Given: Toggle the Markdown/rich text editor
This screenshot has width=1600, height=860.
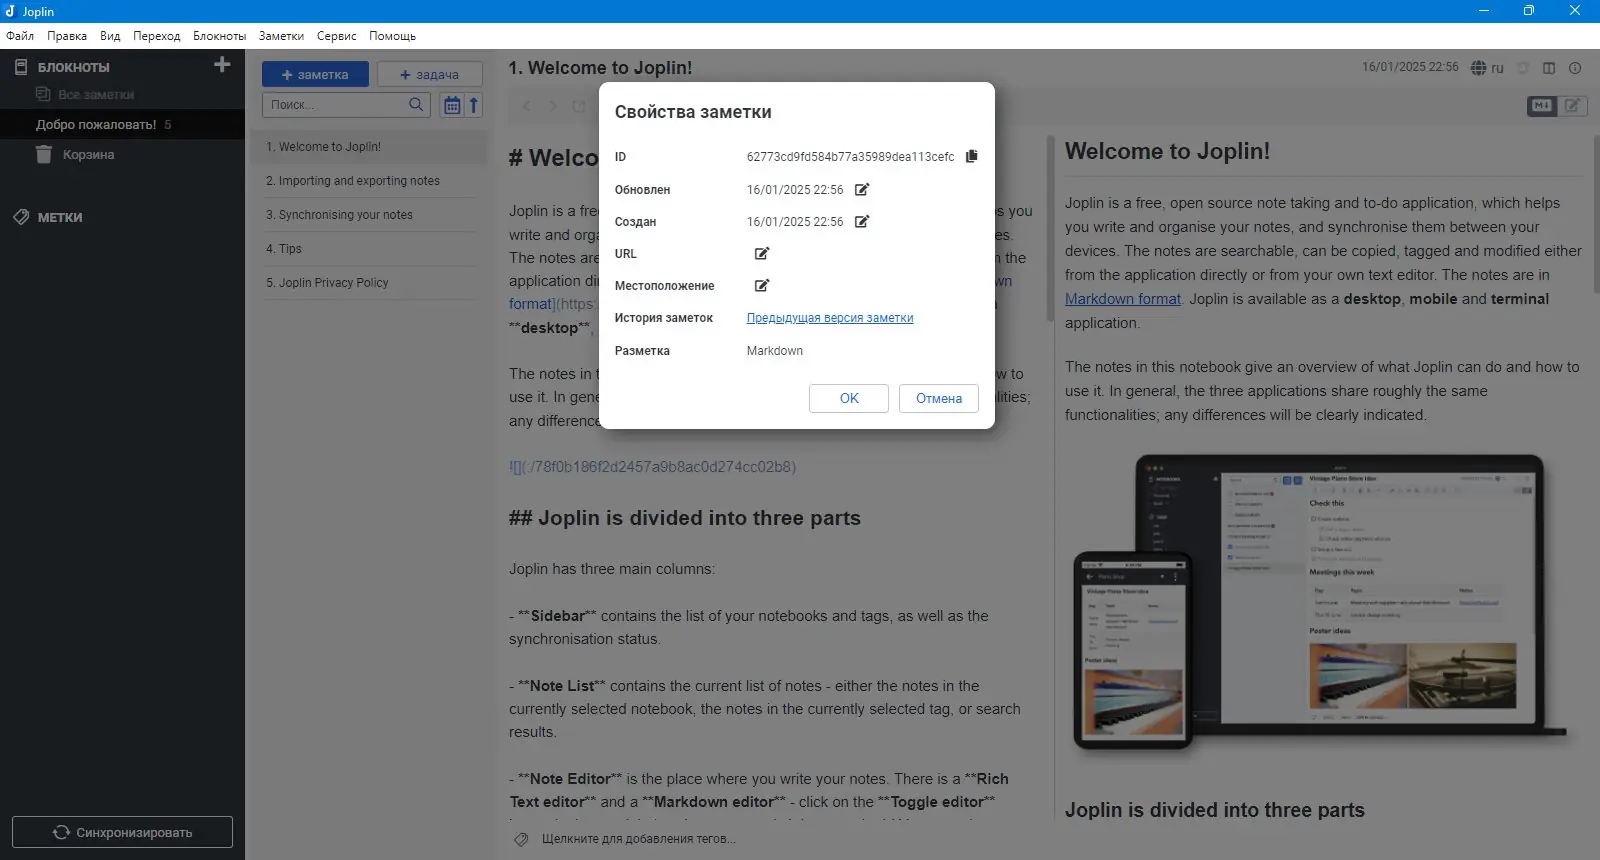Looking at the screenshot, I should pos(1558,105).
